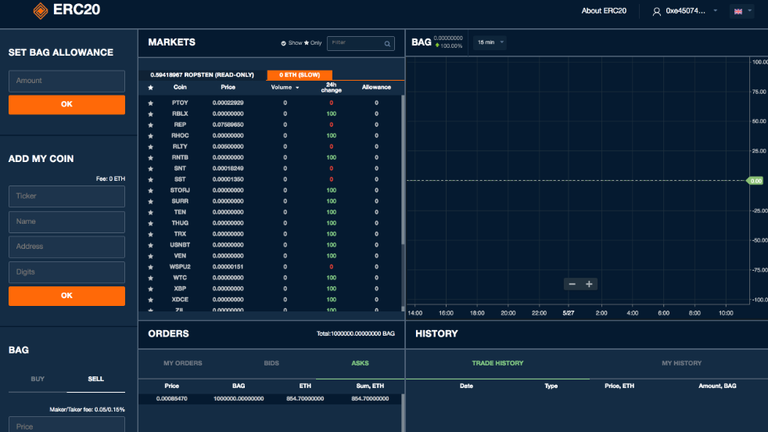
Task: Favorite the XDCE coin star
Action: tap(150, 300)
